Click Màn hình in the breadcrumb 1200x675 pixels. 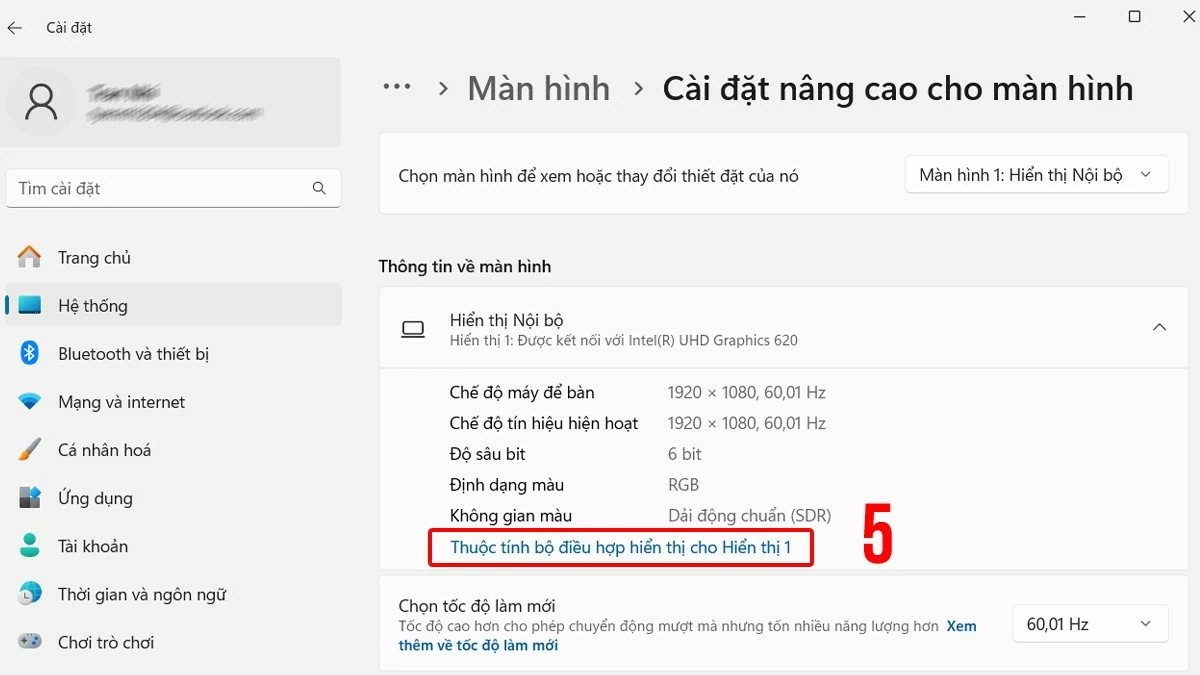pyautogui.click(x=538, y=88)
